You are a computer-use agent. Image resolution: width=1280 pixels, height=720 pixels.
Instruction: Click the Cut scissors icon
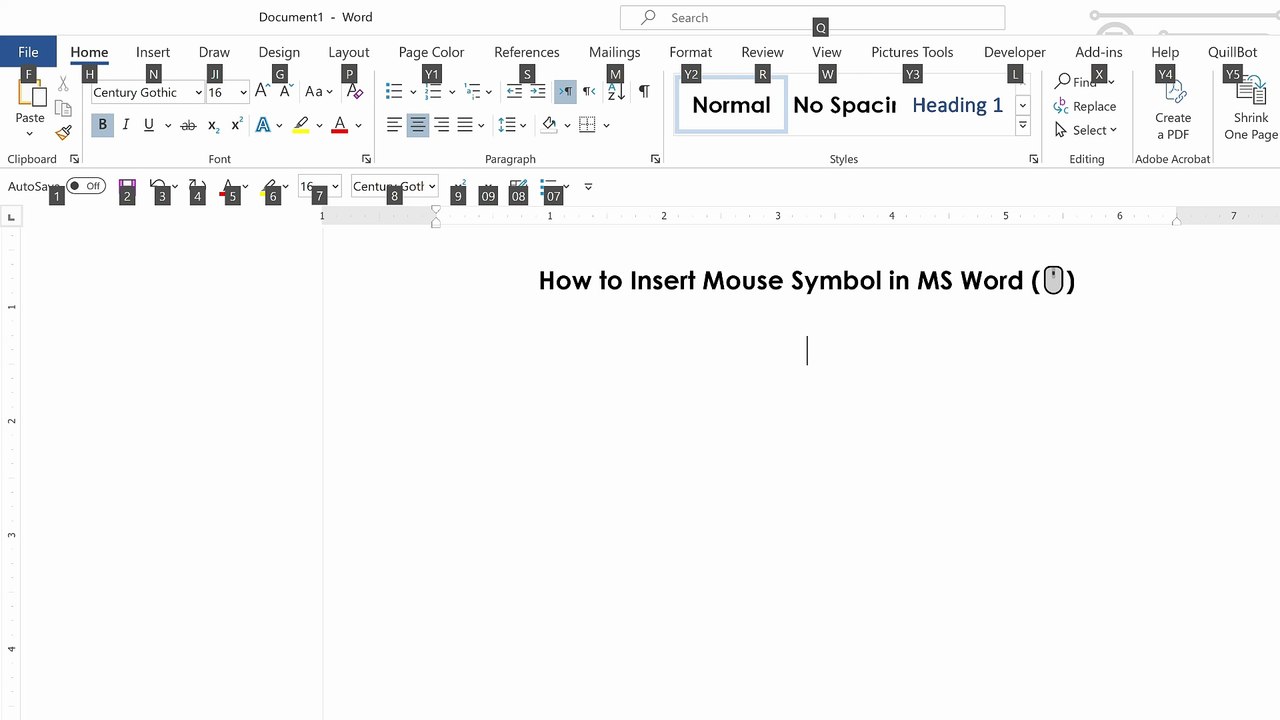64,85
